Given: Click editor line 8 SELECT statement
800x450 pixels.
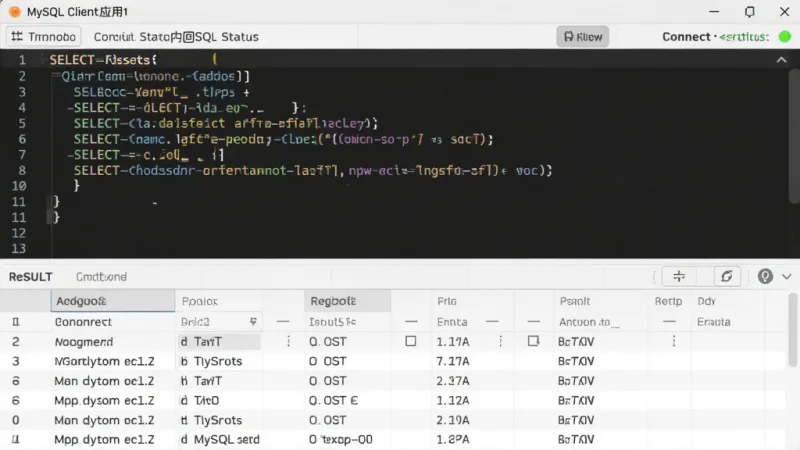Looking at the screenshot, I should 313,170.
